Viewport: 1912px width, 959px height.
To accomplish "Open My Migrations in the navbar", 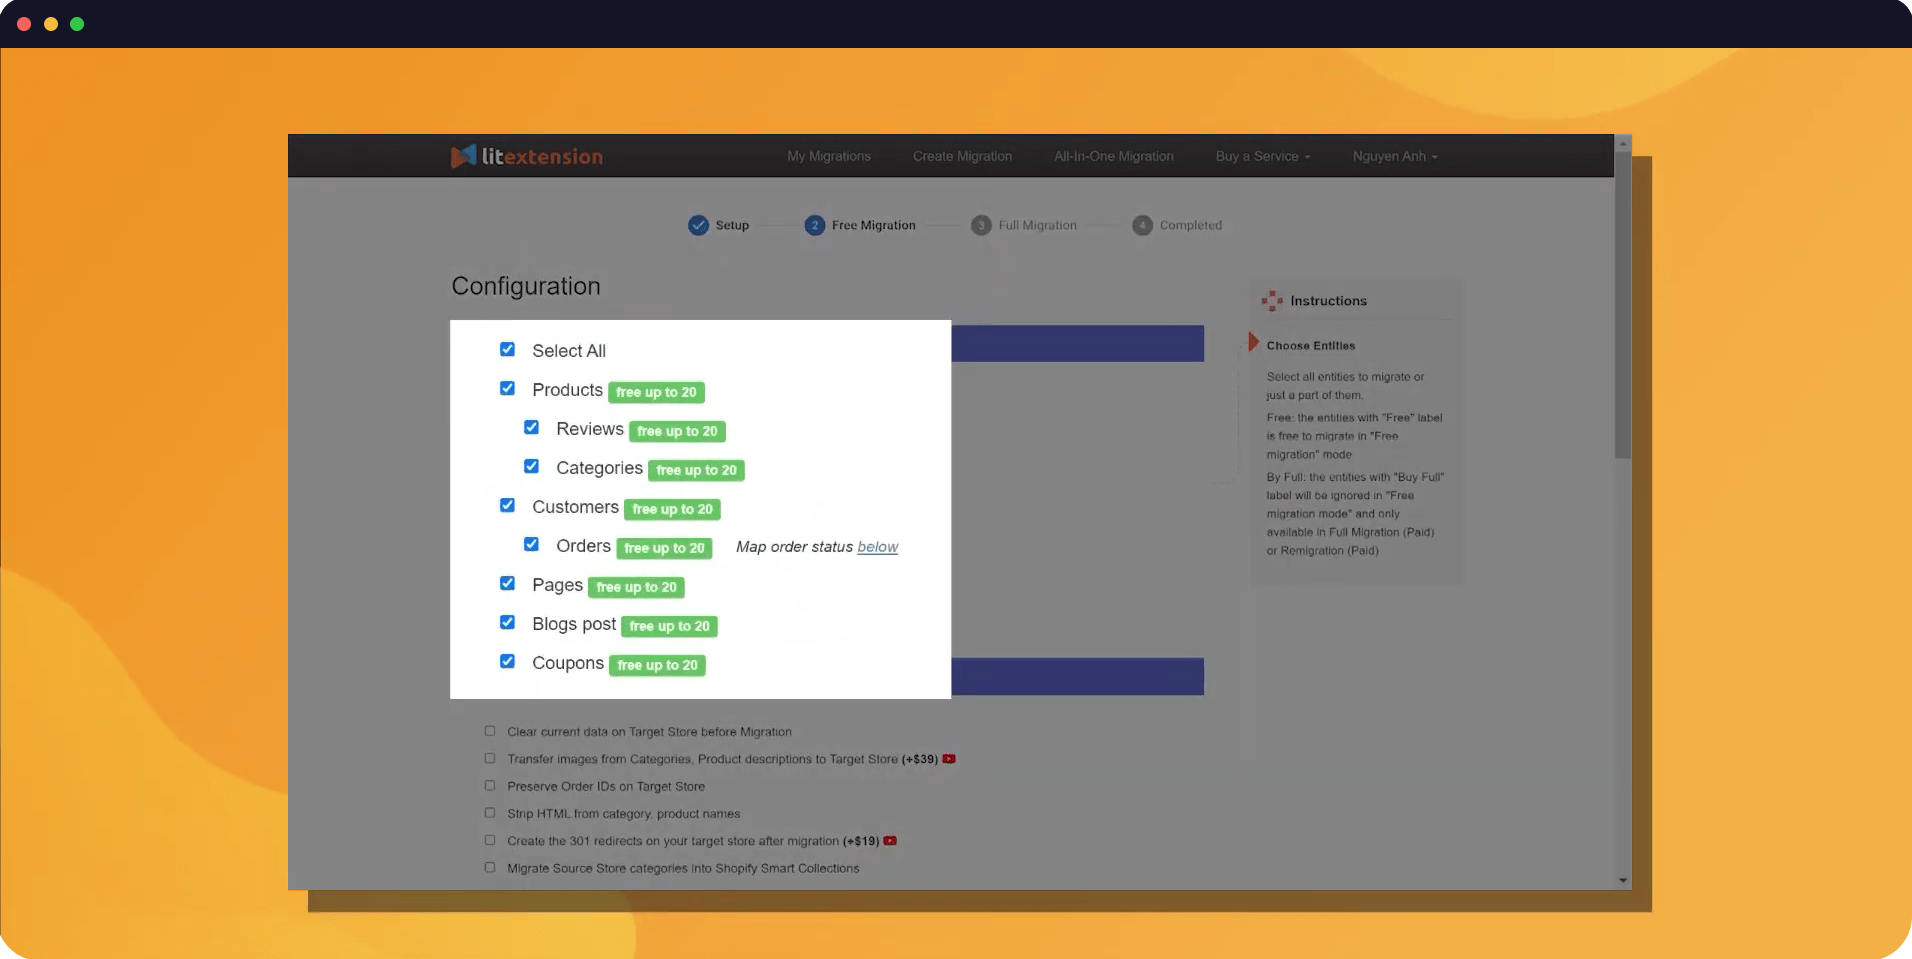I will tap(829, 156).
